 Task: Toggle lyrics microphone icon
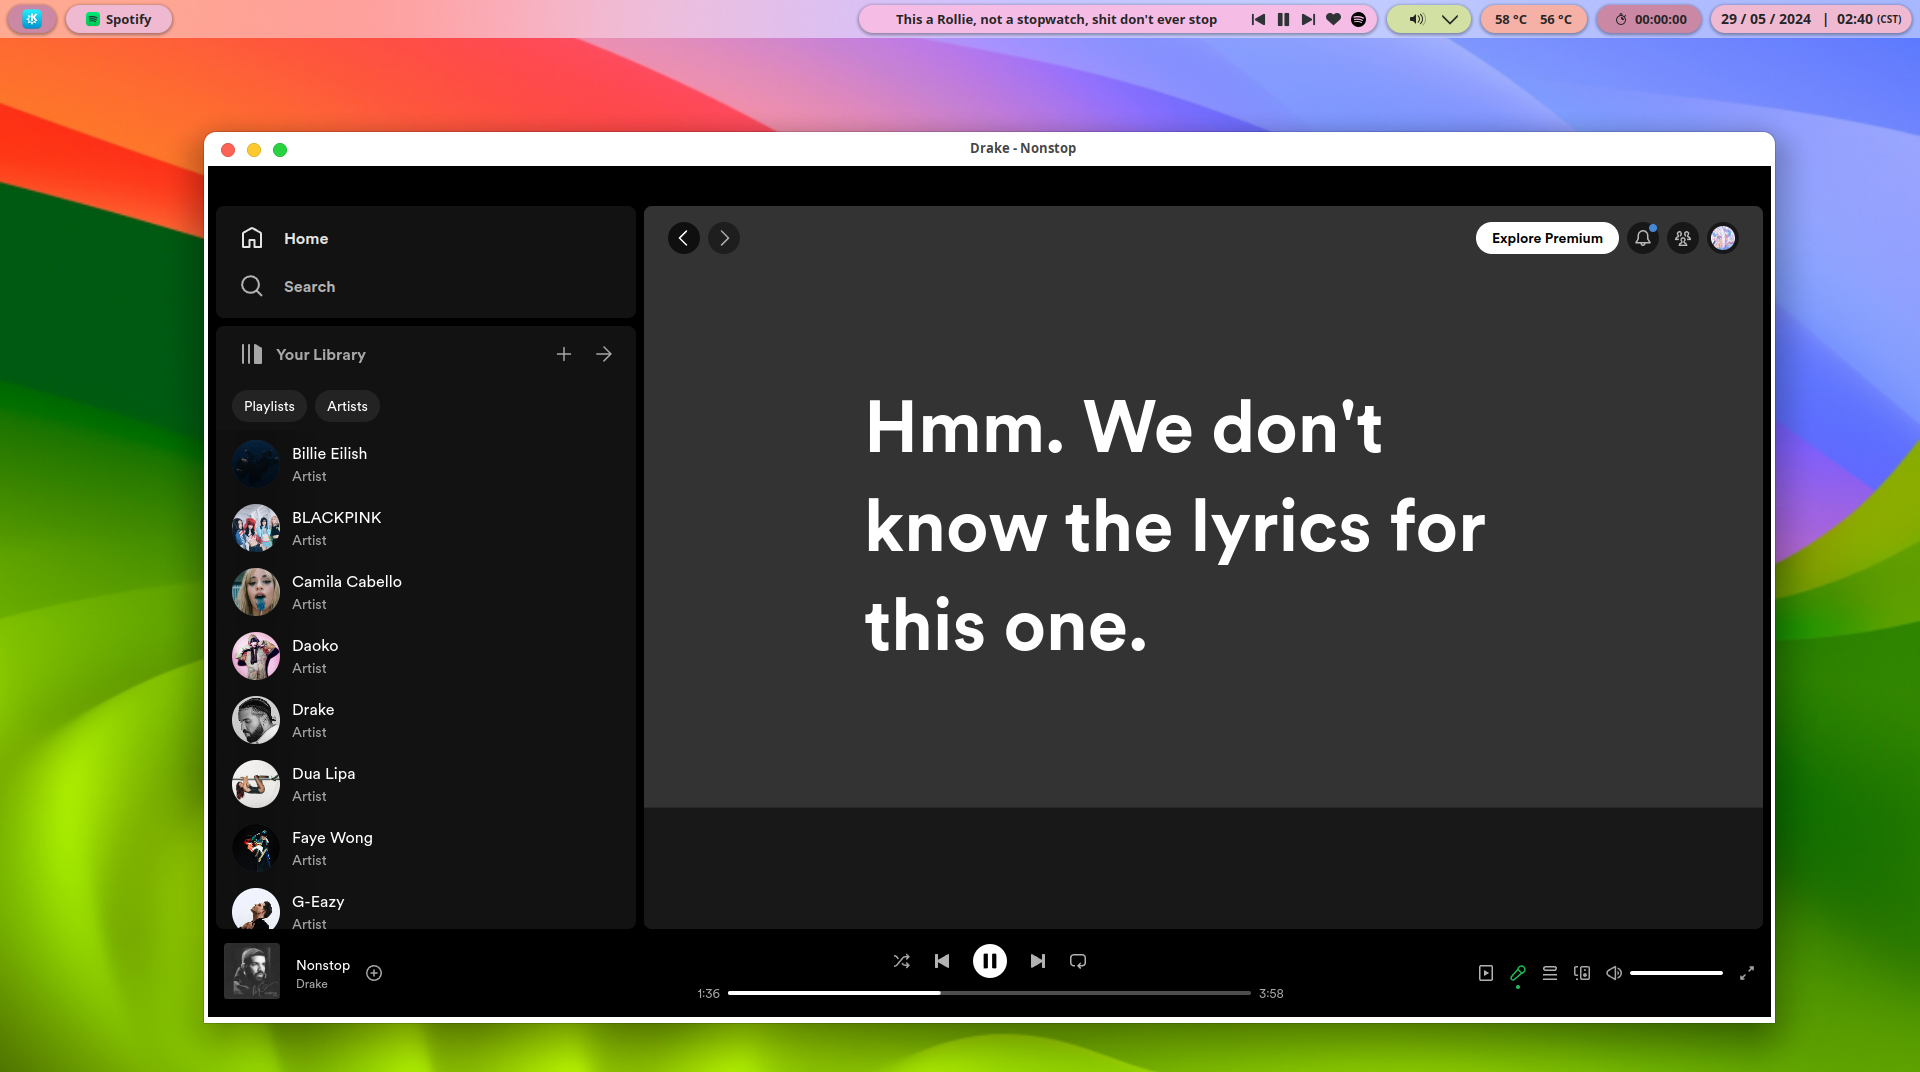(1518, 973)
